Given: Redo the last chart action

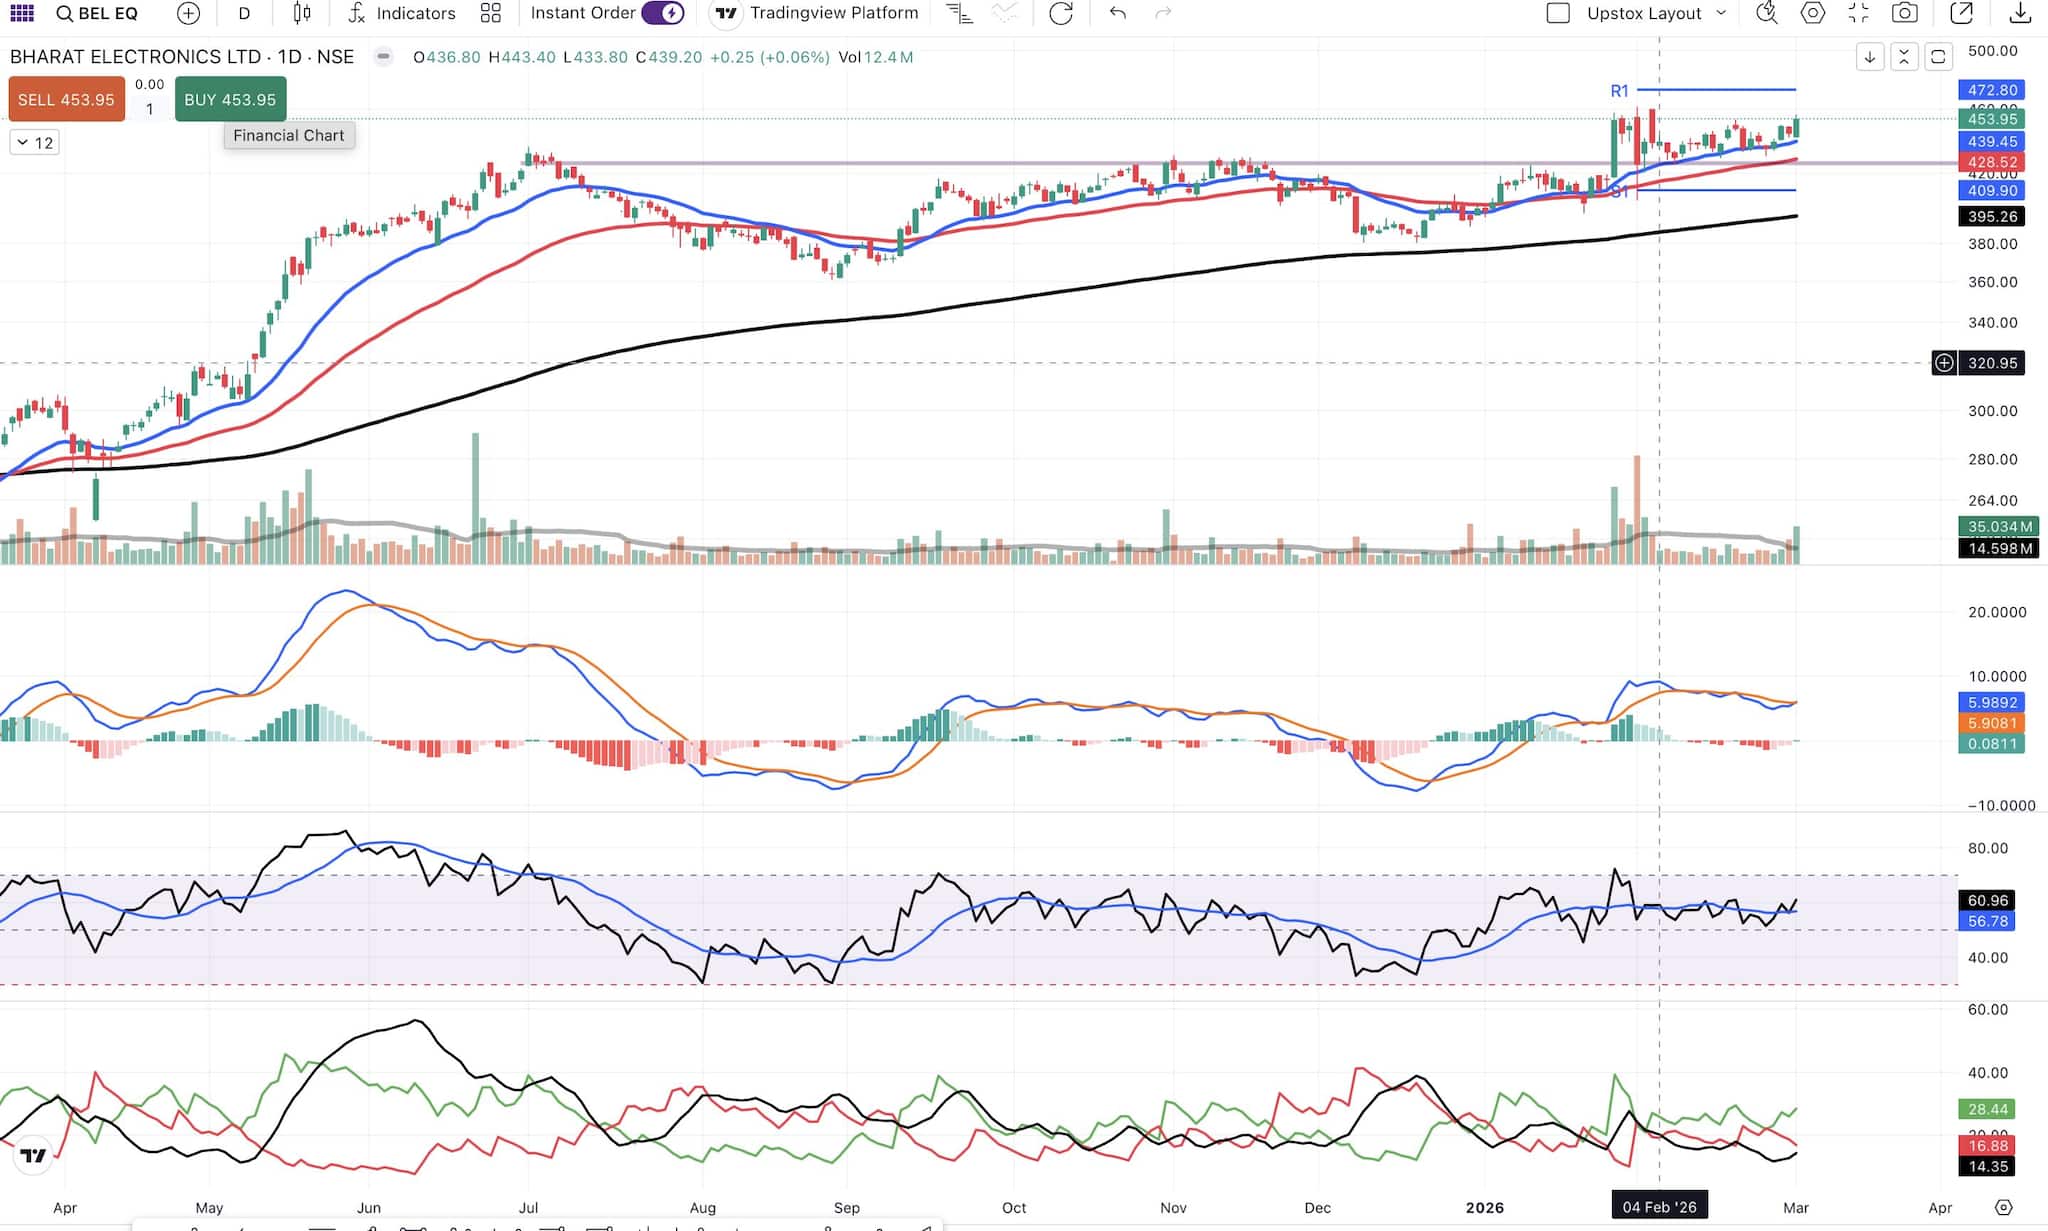Looking at the screenshot, I should pyautogui.click(x=1163, y=13).
